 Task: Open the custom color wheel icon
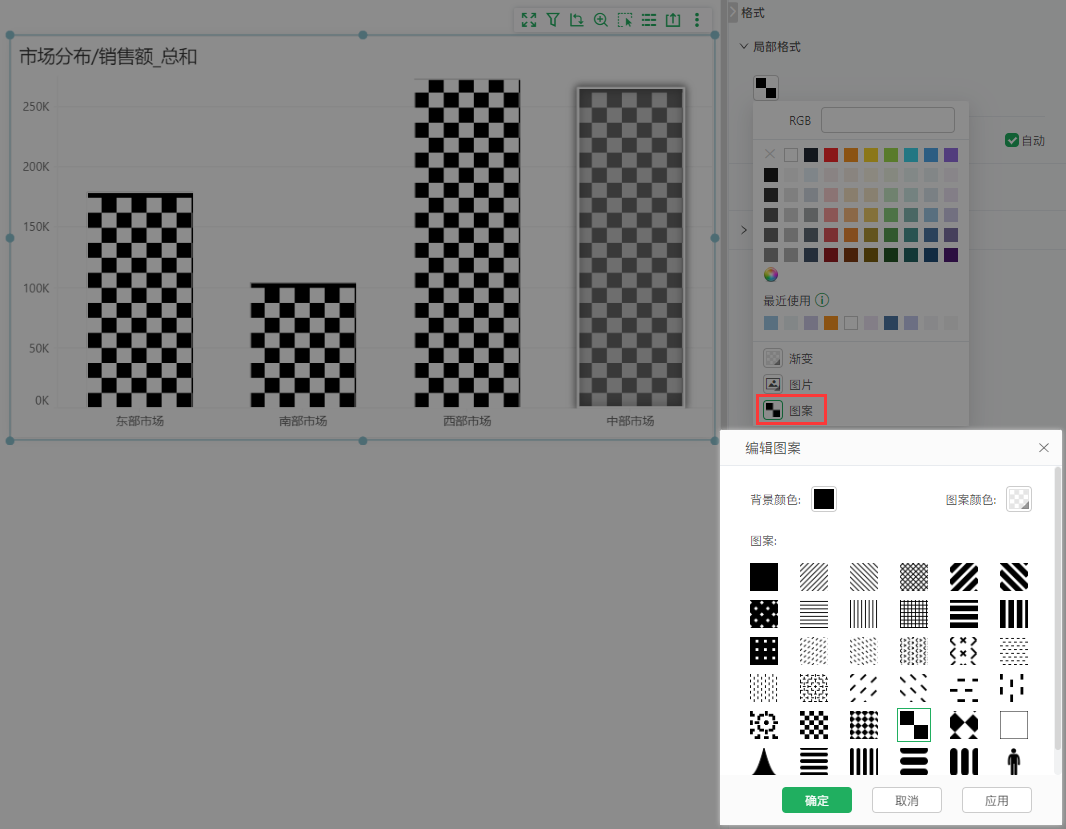click(x=770, y=275)
